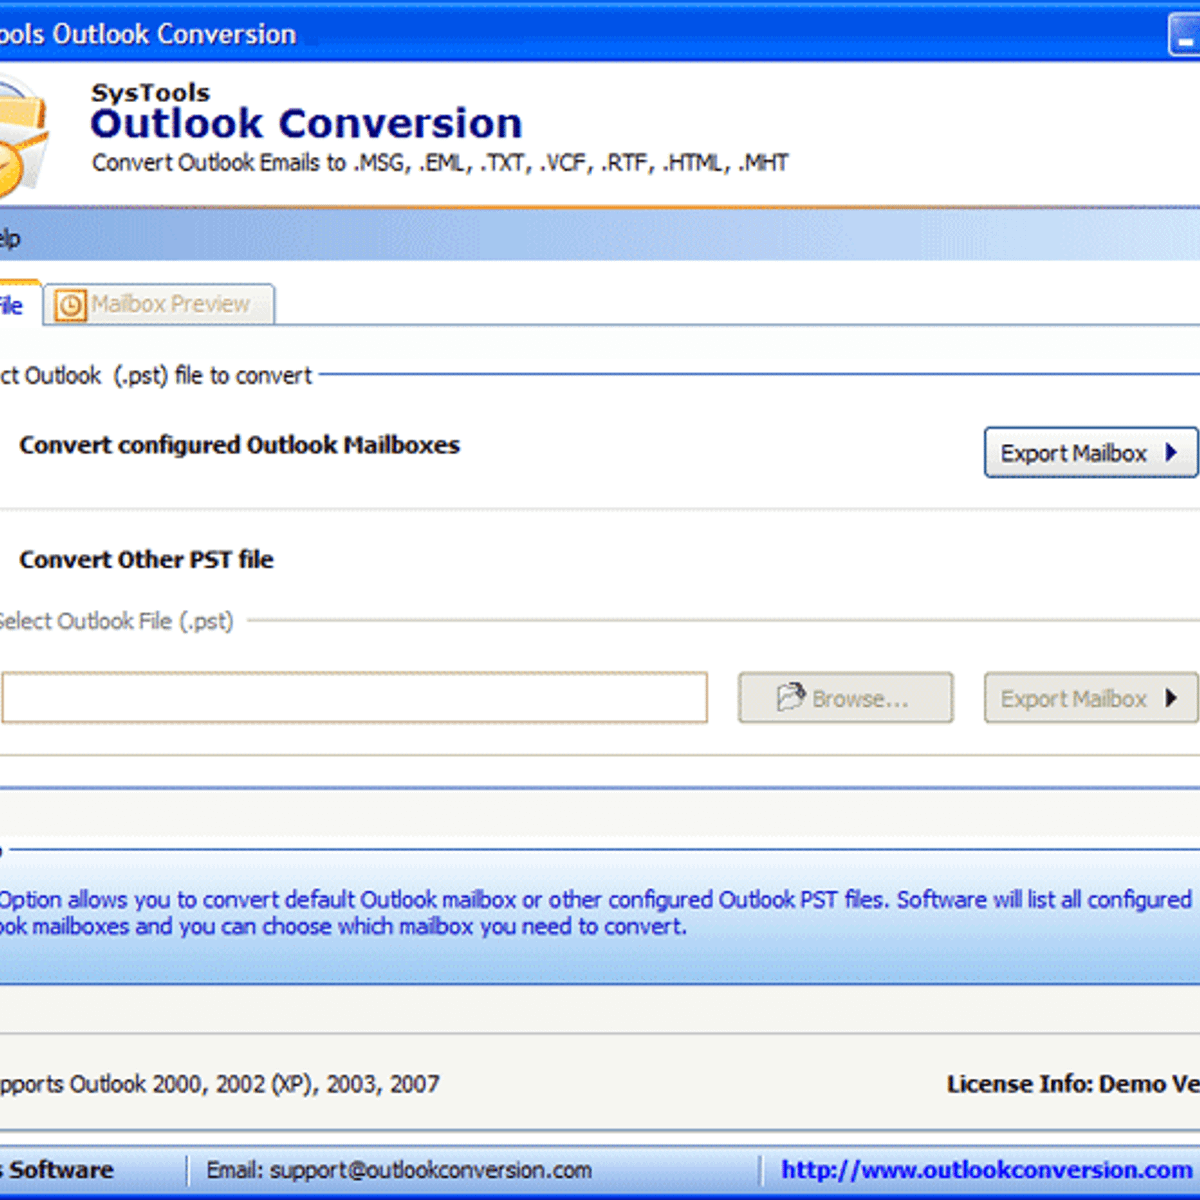Minimize the Outlook Conversion window
The width and height of the screenshot is (1200, 1200).
point(1186,35)
